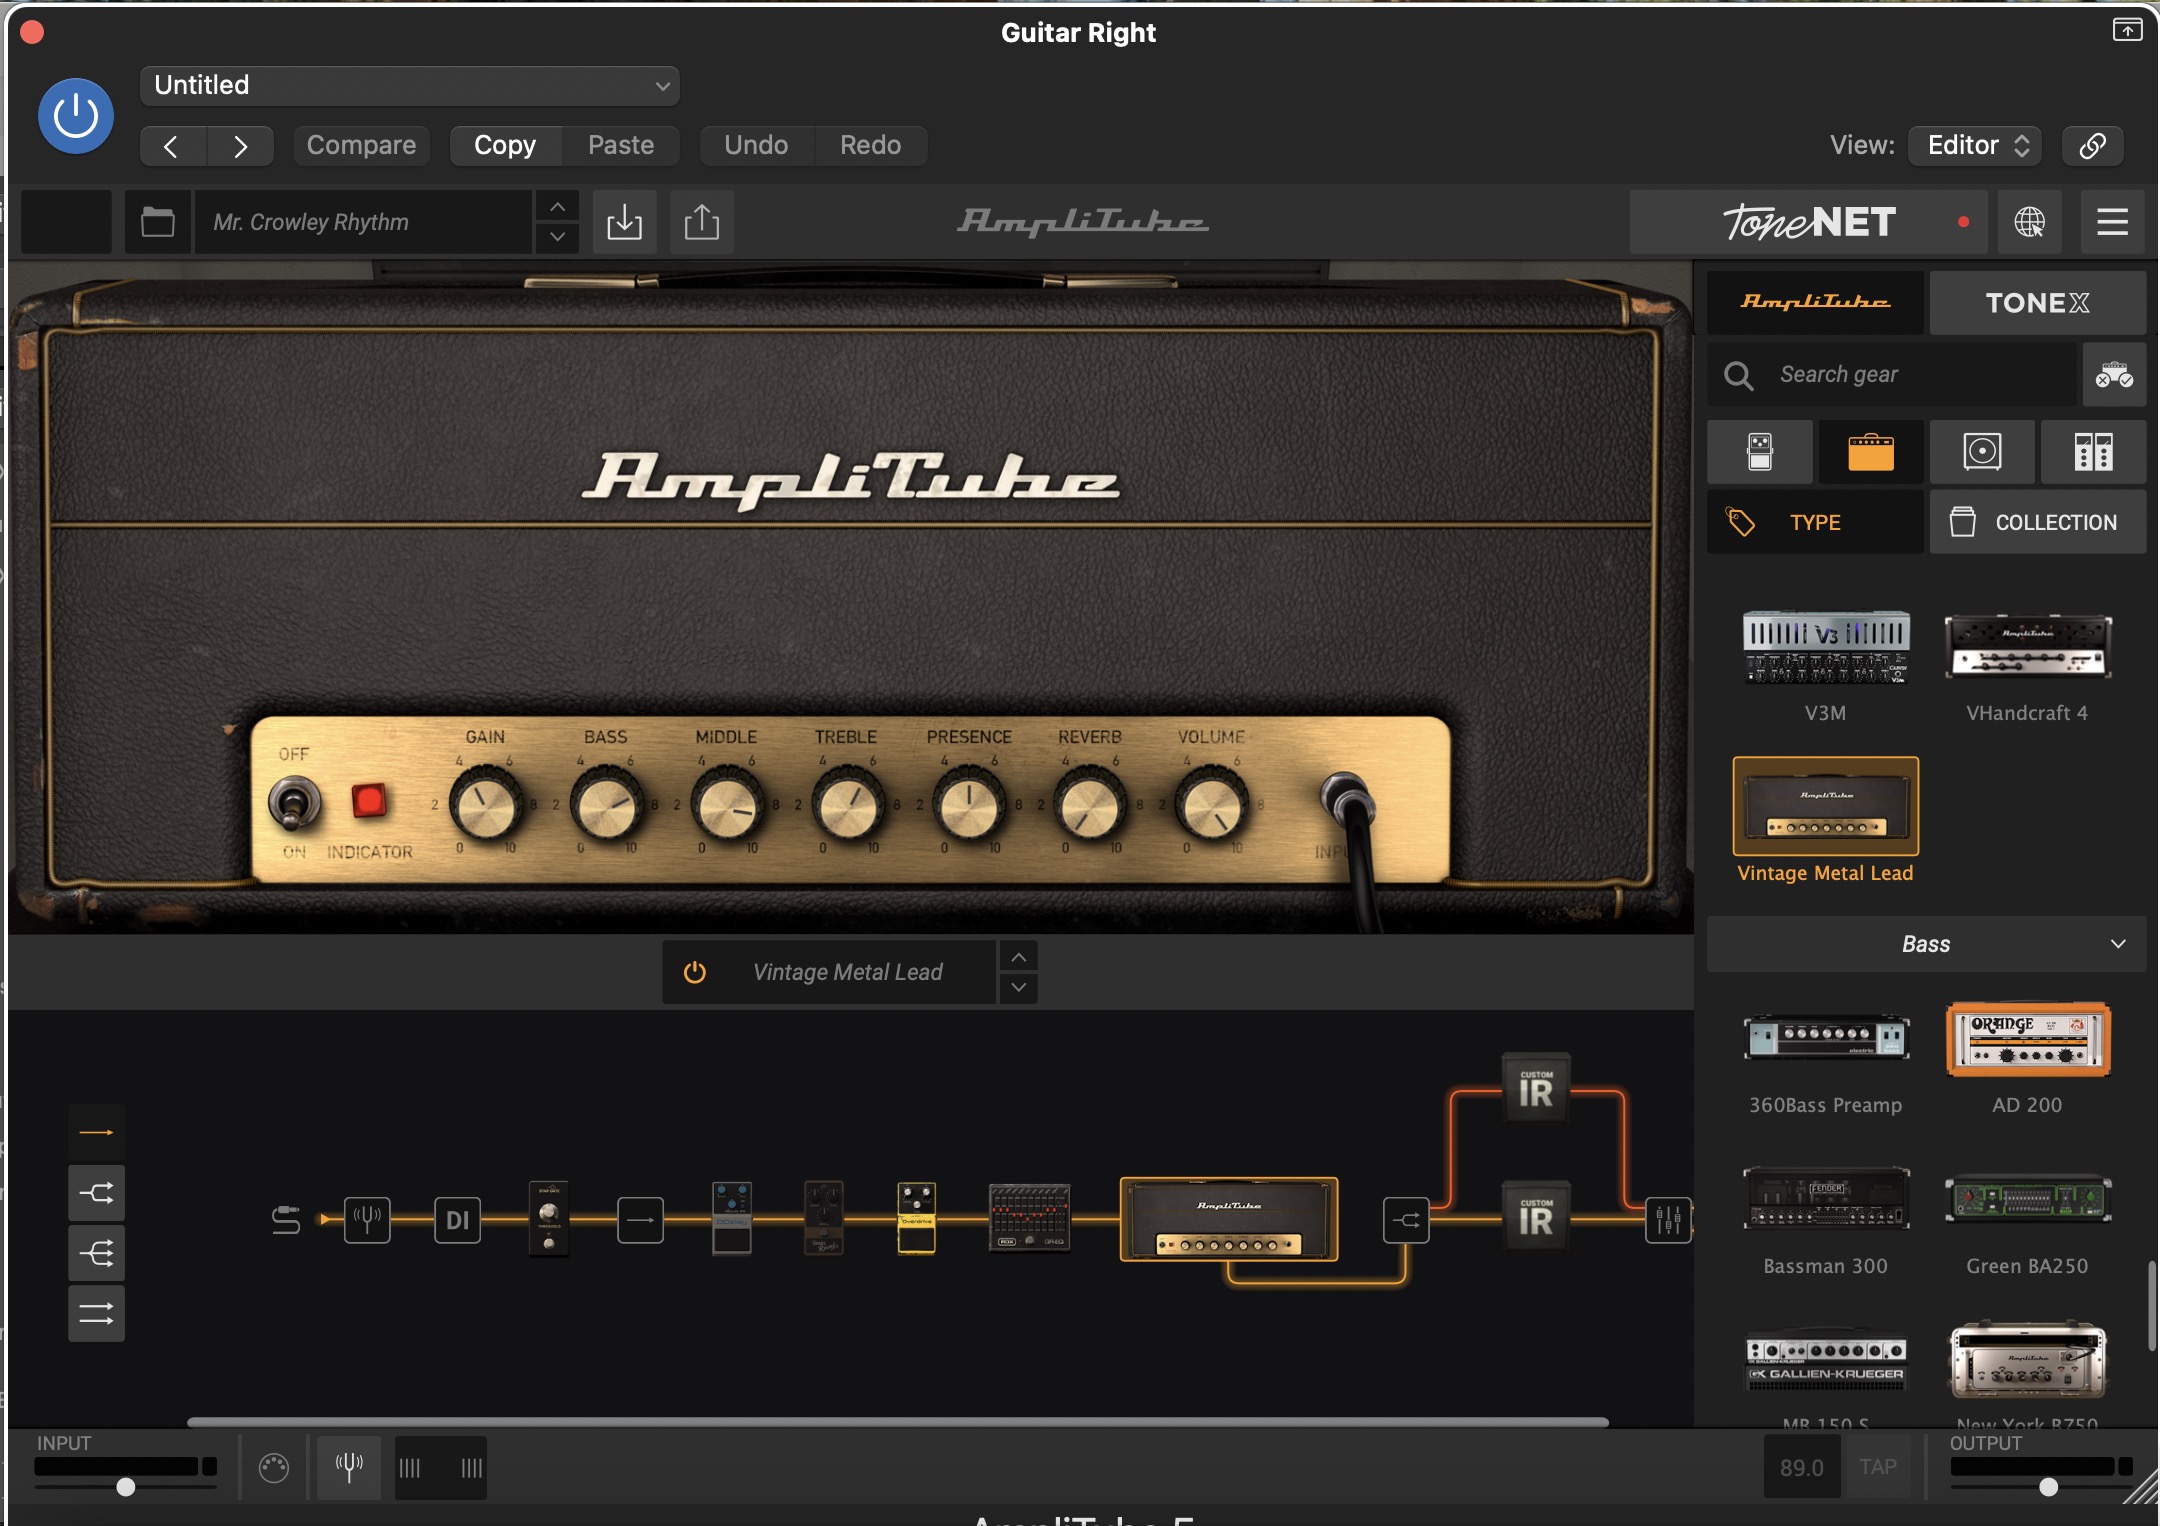Select the Green BA250 amp thumbnail
This screenshot has width=2160, height=1526.
(x=2028, y=1199)
